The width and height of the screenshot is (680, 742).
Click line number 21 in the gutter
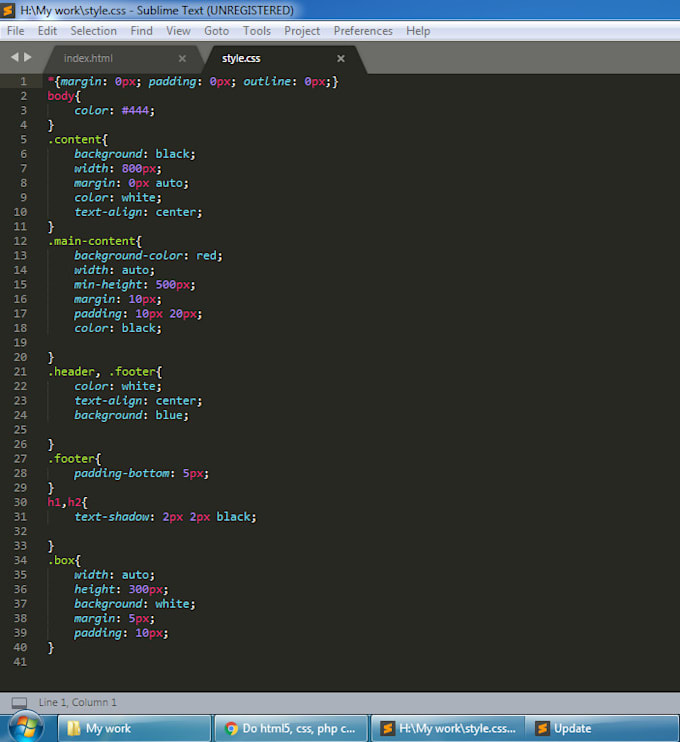(22, 372)
